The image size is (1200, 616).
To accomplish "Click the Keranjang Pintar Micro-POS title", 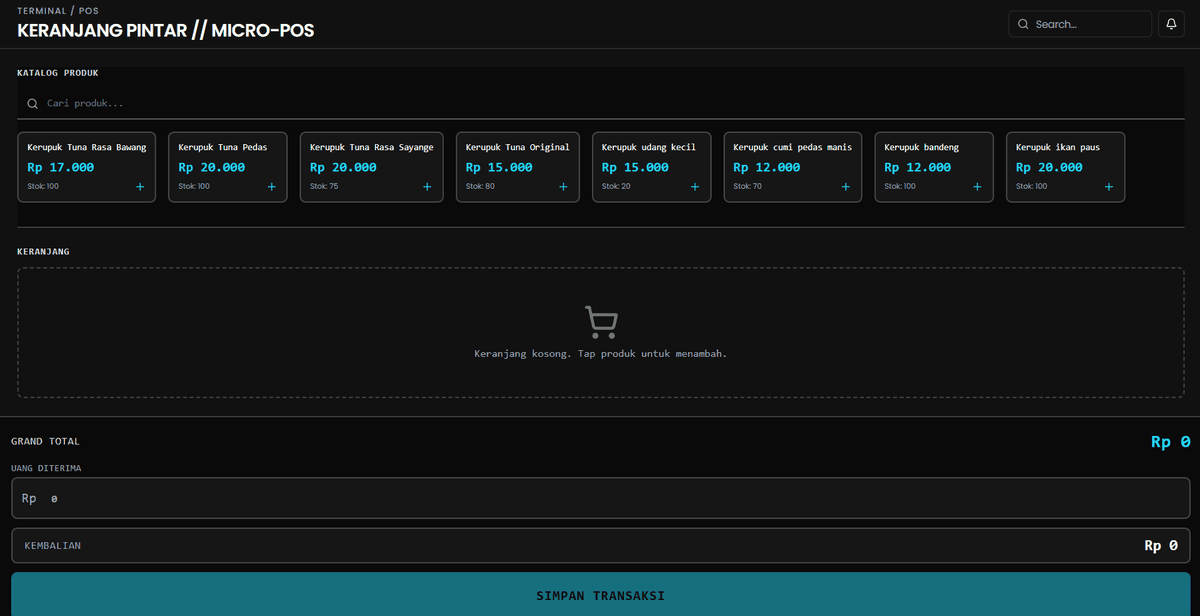I will click(x=166, y=31).
